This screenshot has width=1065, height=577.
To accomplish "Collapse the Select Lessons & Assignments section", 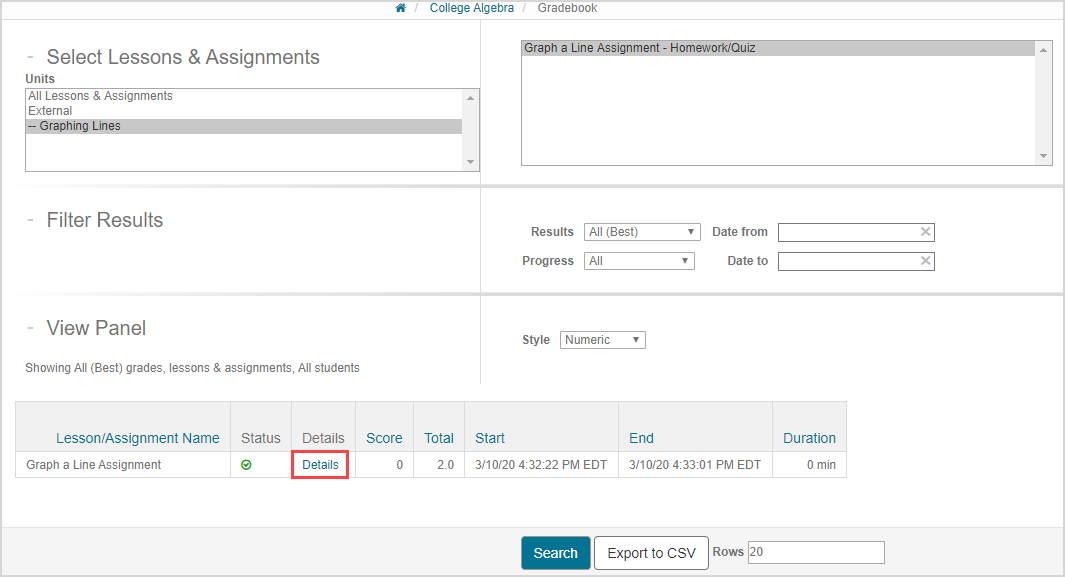I will 30,57.
